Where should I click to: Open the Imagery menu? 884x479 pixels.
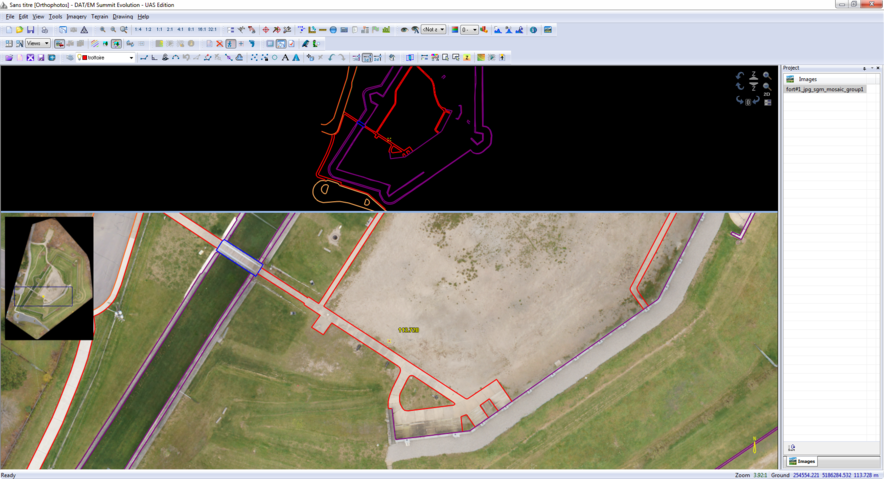click(76, 17)
